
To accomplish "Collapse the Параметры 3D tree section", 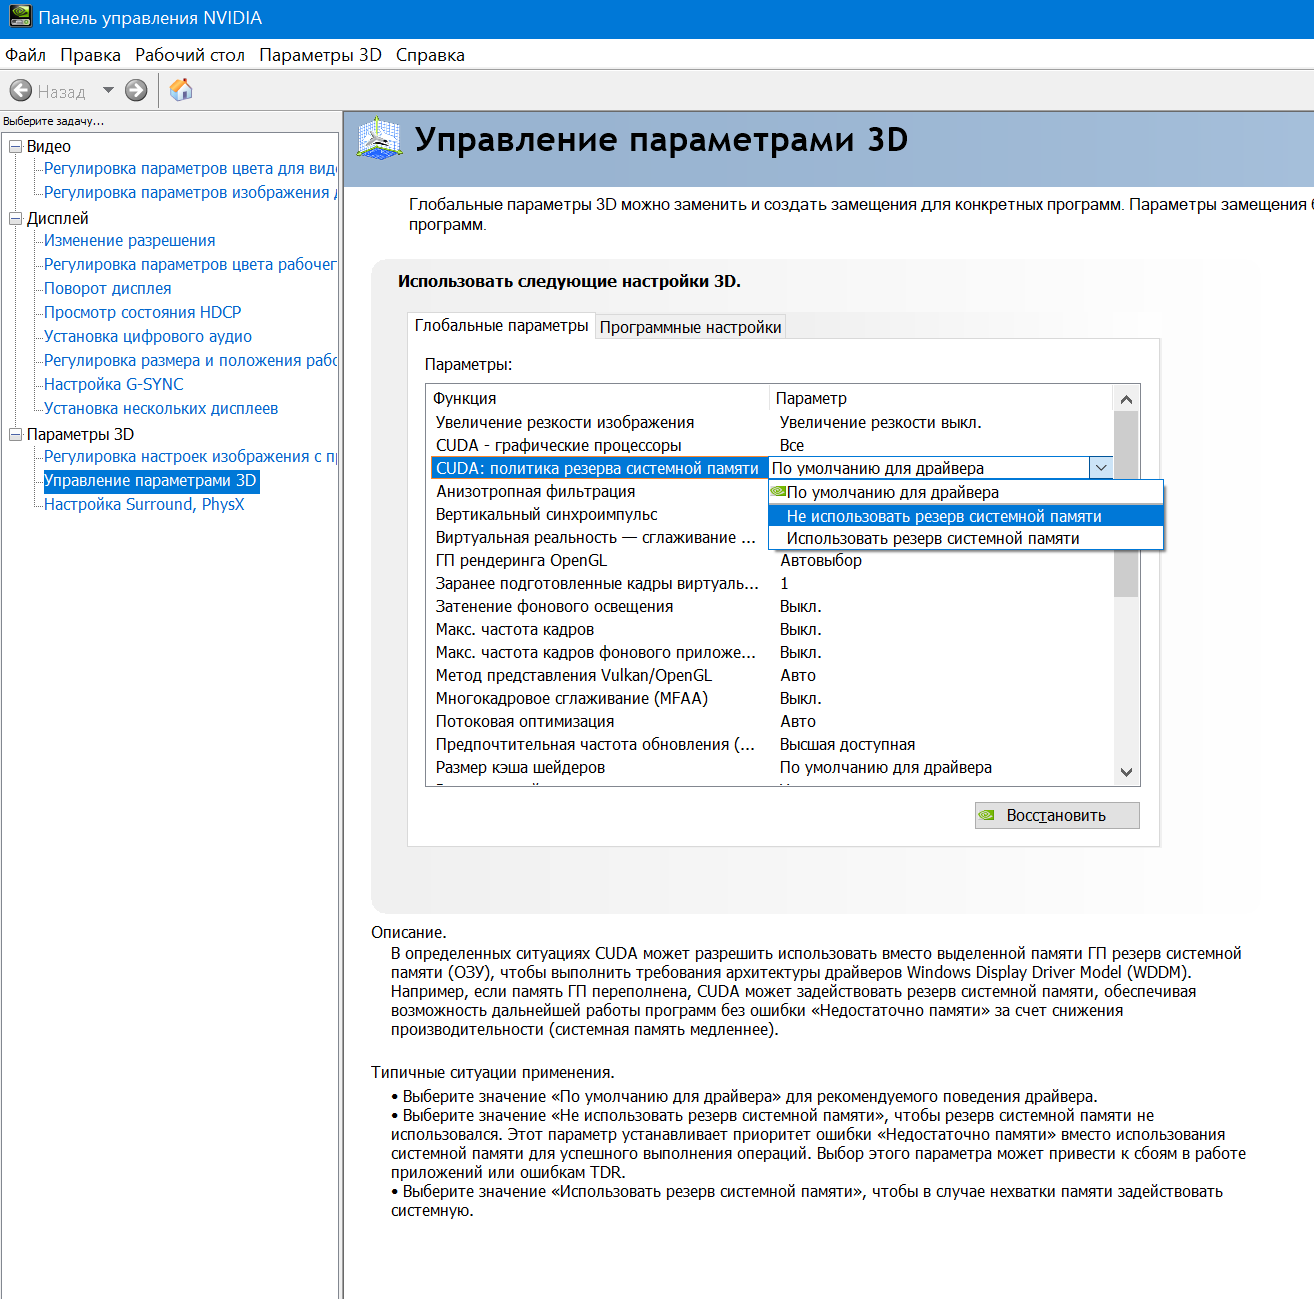I will tap(15, 435).
